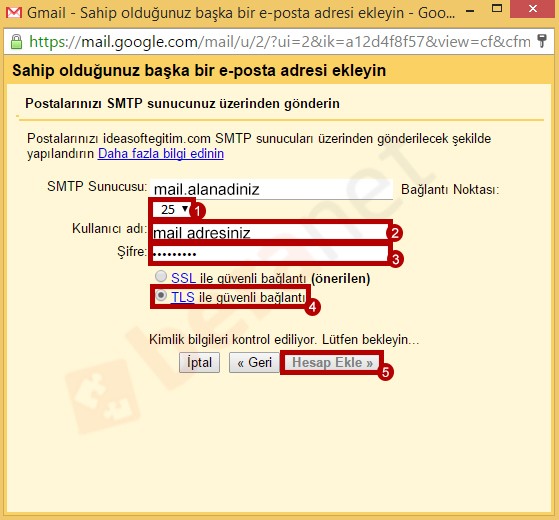The image size is (559, 520).
Task: Minimize the Gmail popup window
Action: coord(470,11)
